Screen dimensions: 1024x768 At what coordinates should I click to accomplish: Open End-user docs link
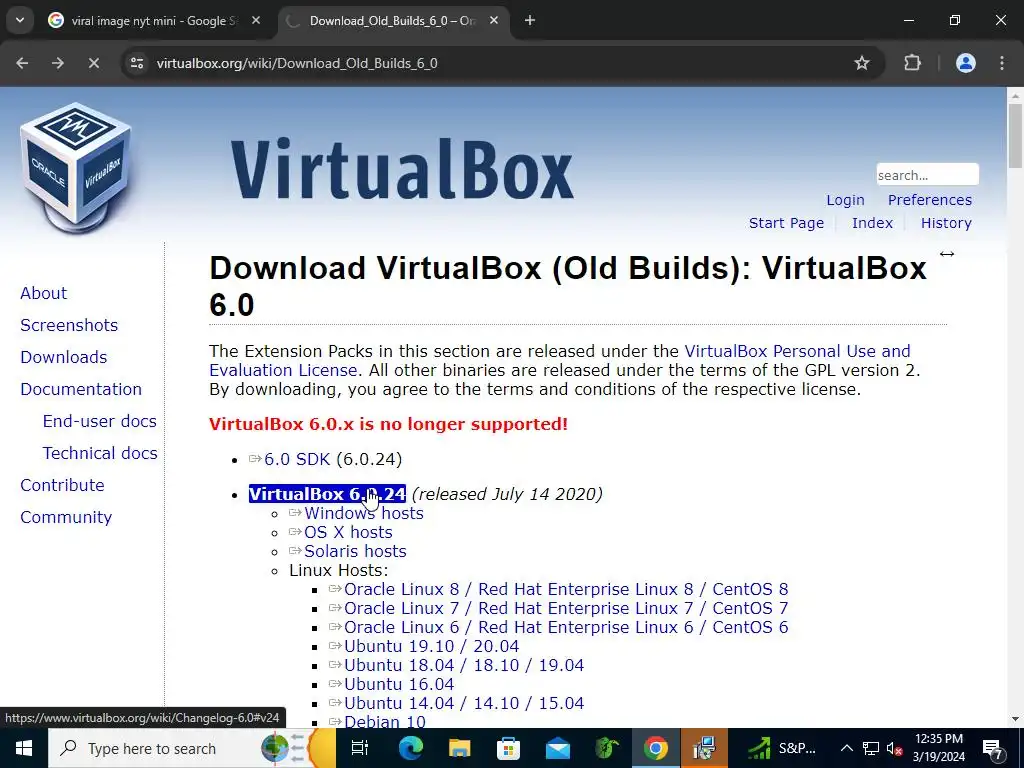click(x=99, y=421)
